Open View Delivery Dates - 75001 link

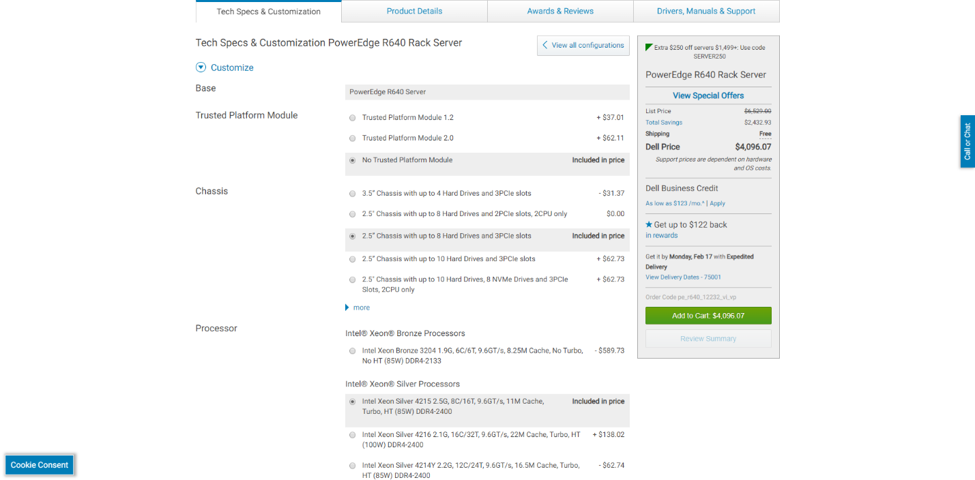point(683,277)
